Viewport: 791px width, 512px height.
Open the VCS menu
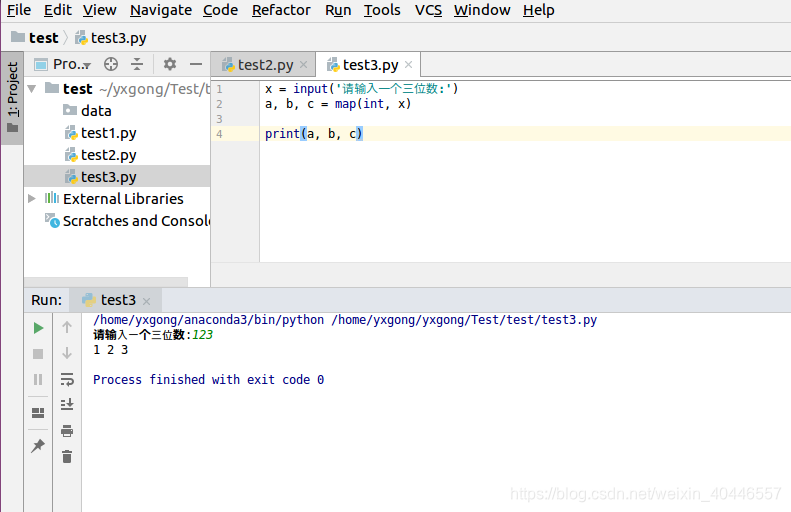coord(428,10)
